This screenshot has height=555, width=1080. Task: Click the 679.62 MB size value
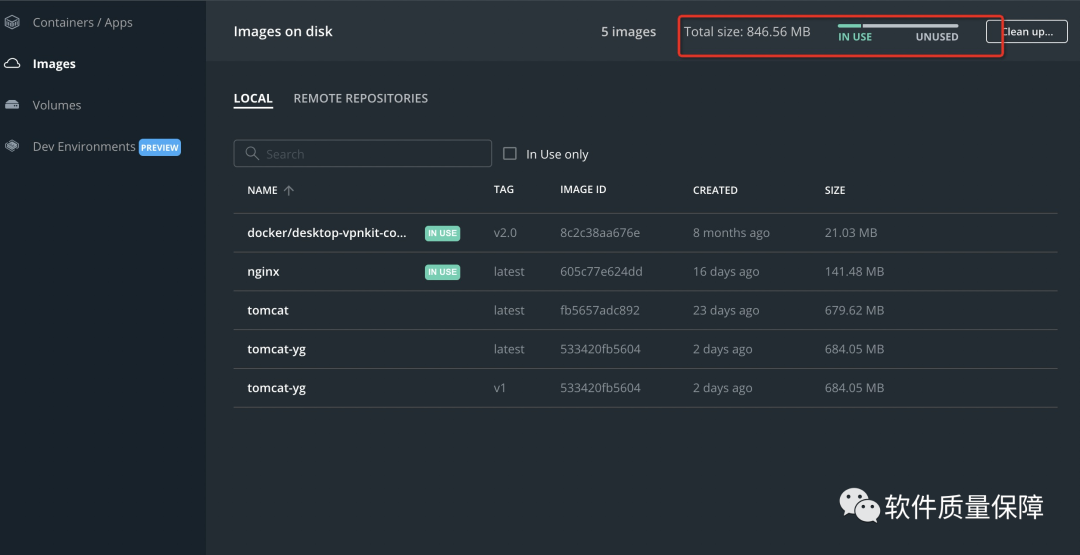(854, 311)
